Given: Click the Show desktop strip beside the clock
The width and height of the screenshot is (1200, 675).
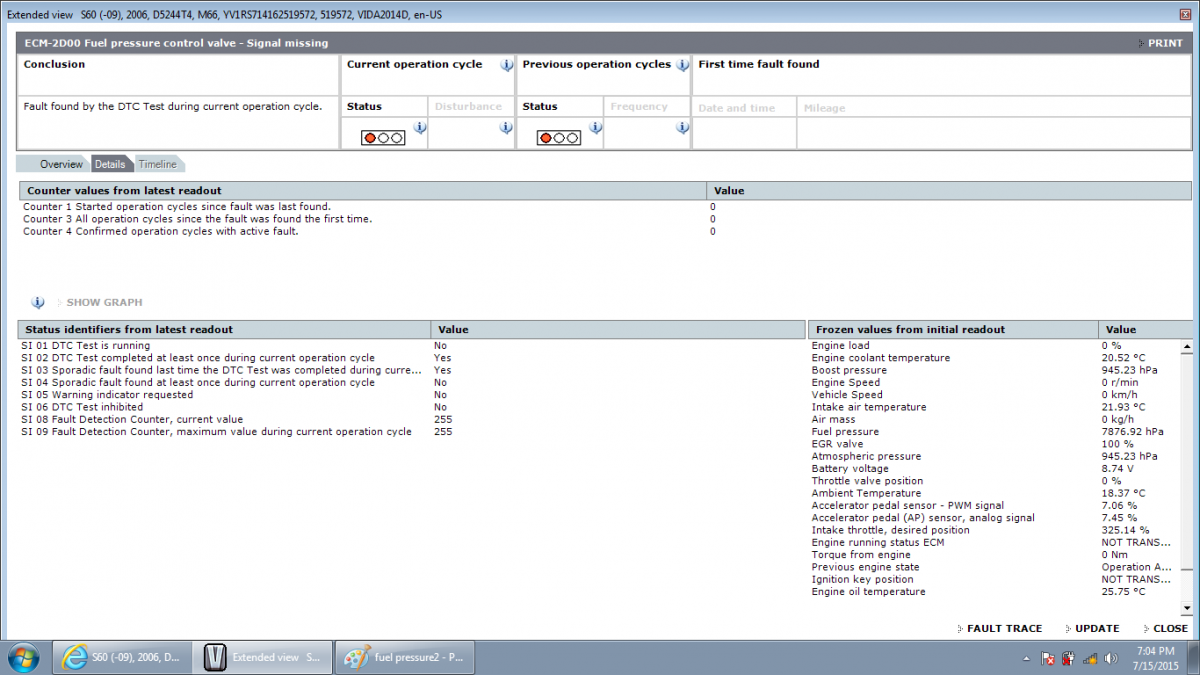Looking at the screenshot, I should click(x=1193, y=658).
